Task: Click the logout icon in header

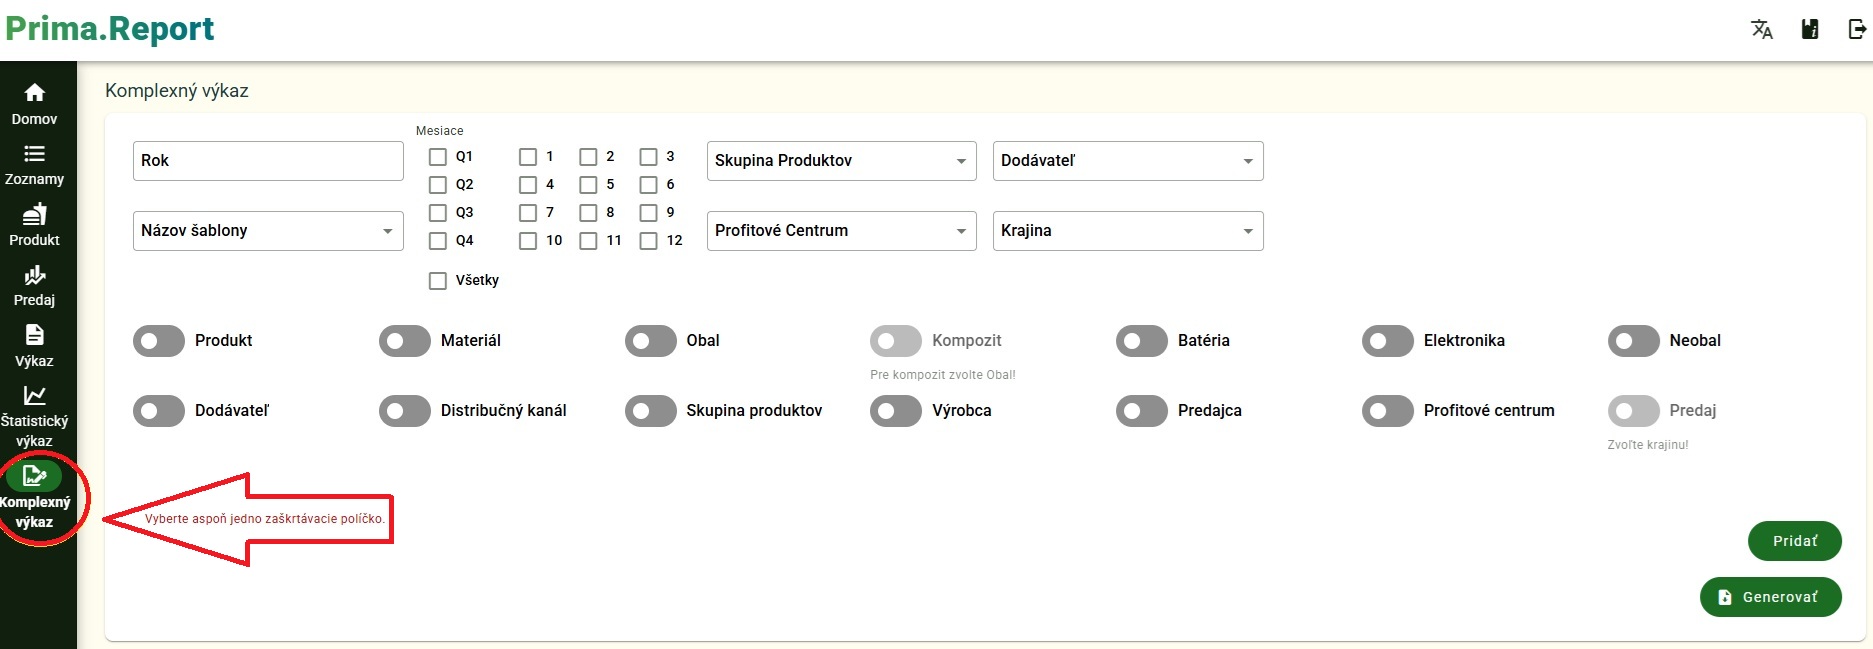Action: click(1856, 29)
